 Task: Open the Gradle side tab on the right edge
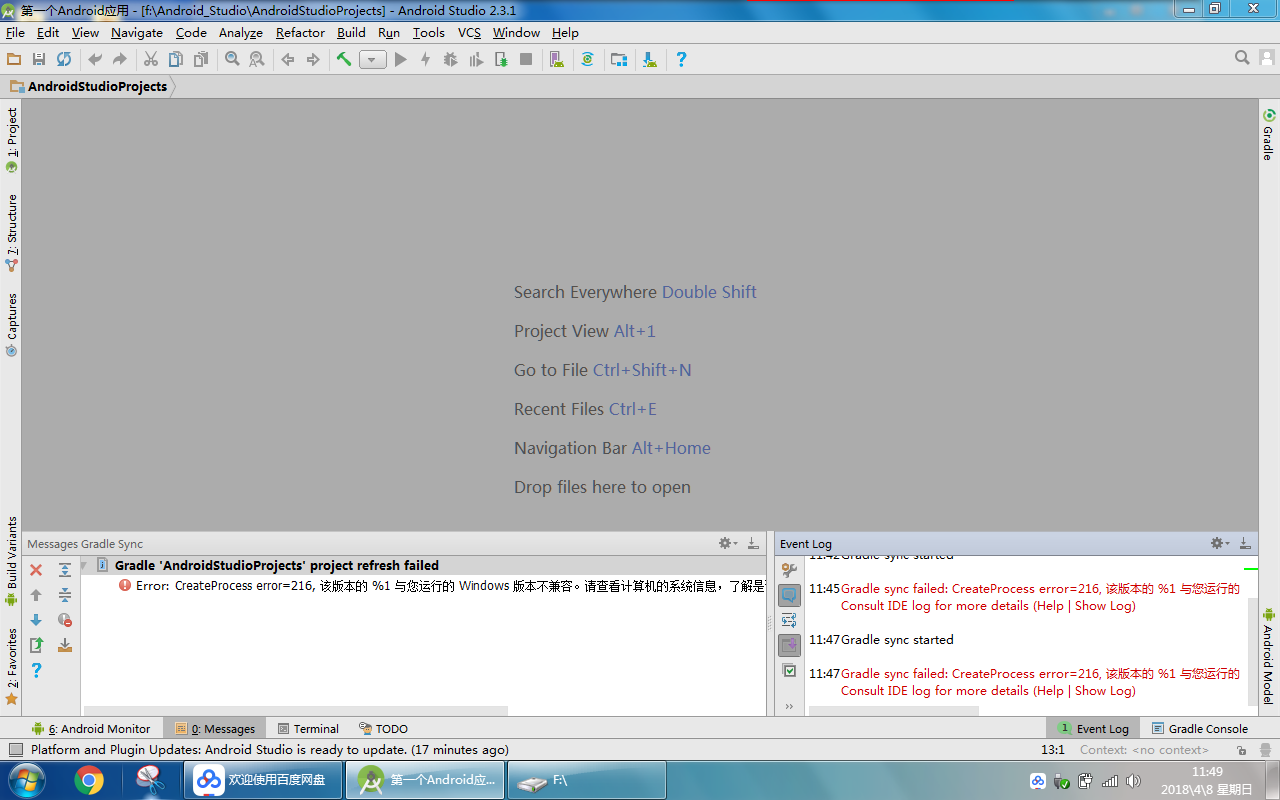pos(1268,135)
